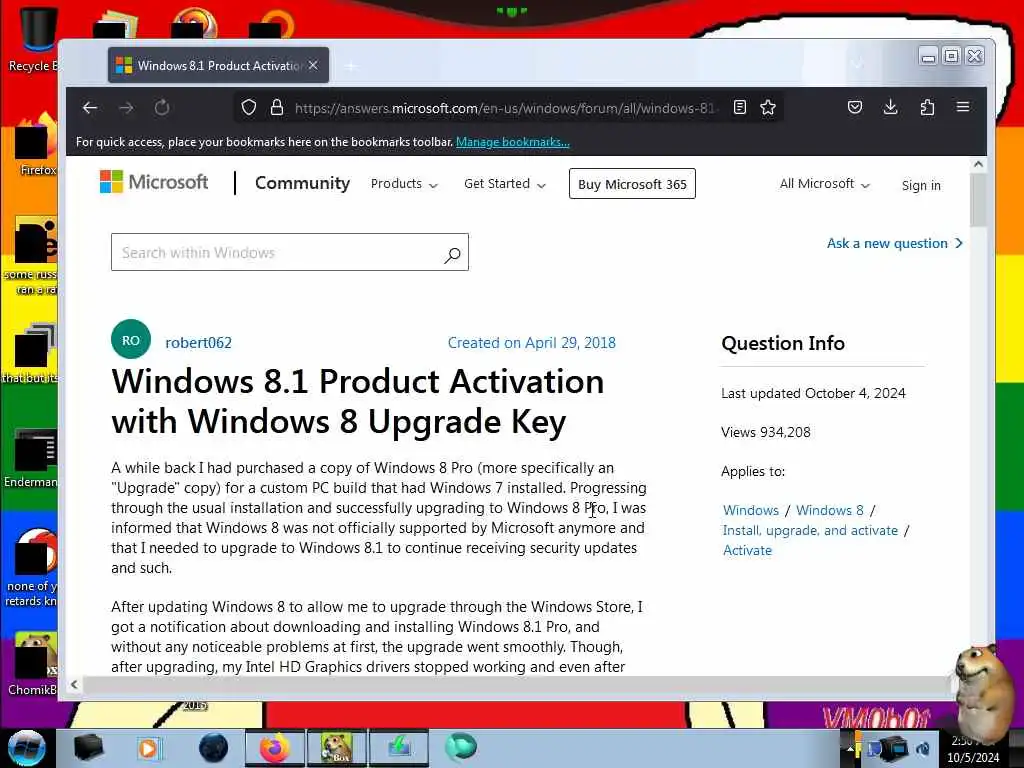Viewport: 1024px width, 768px height.
Task: Click the Views 934,208 text
Action: (x=765, y=432)
